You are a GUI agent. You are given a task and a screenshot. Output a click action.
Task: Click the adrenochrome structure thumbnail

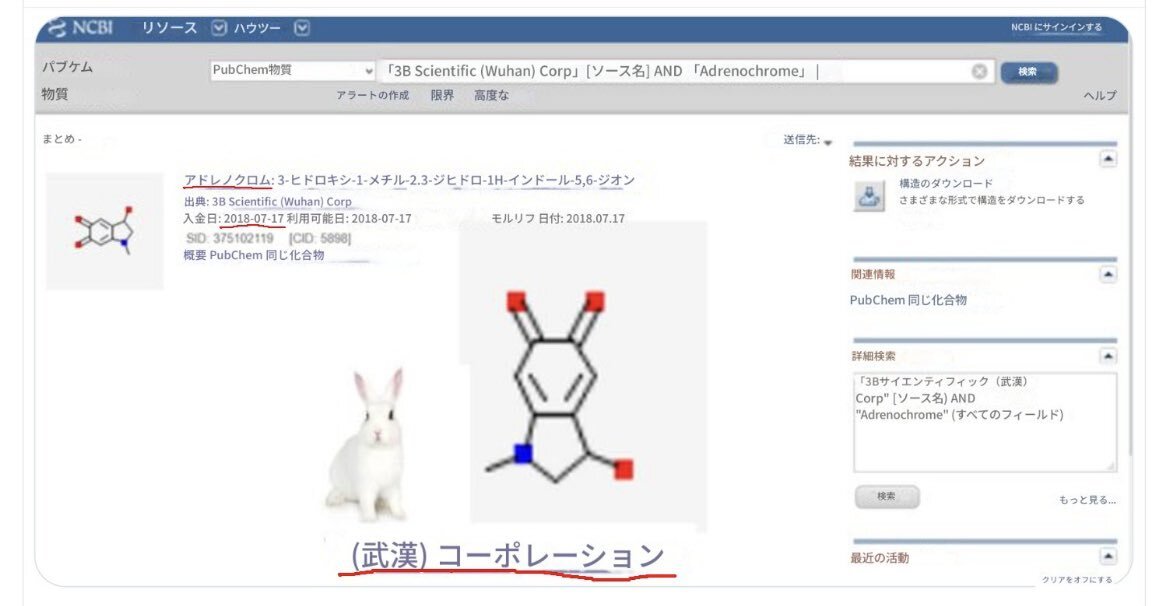105,232
